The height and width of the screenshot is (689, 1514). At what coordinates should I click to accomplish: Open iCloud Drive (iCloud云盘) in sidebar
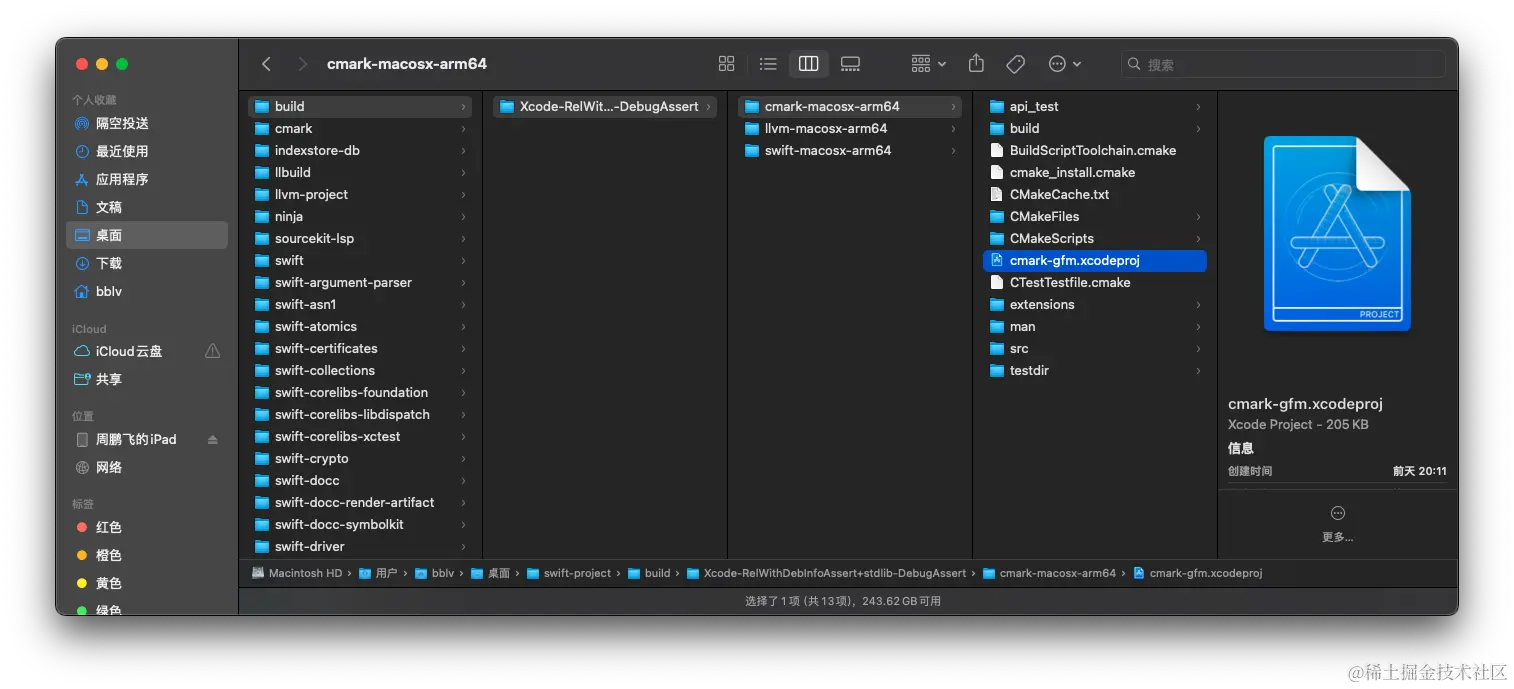tap(147, 351)
